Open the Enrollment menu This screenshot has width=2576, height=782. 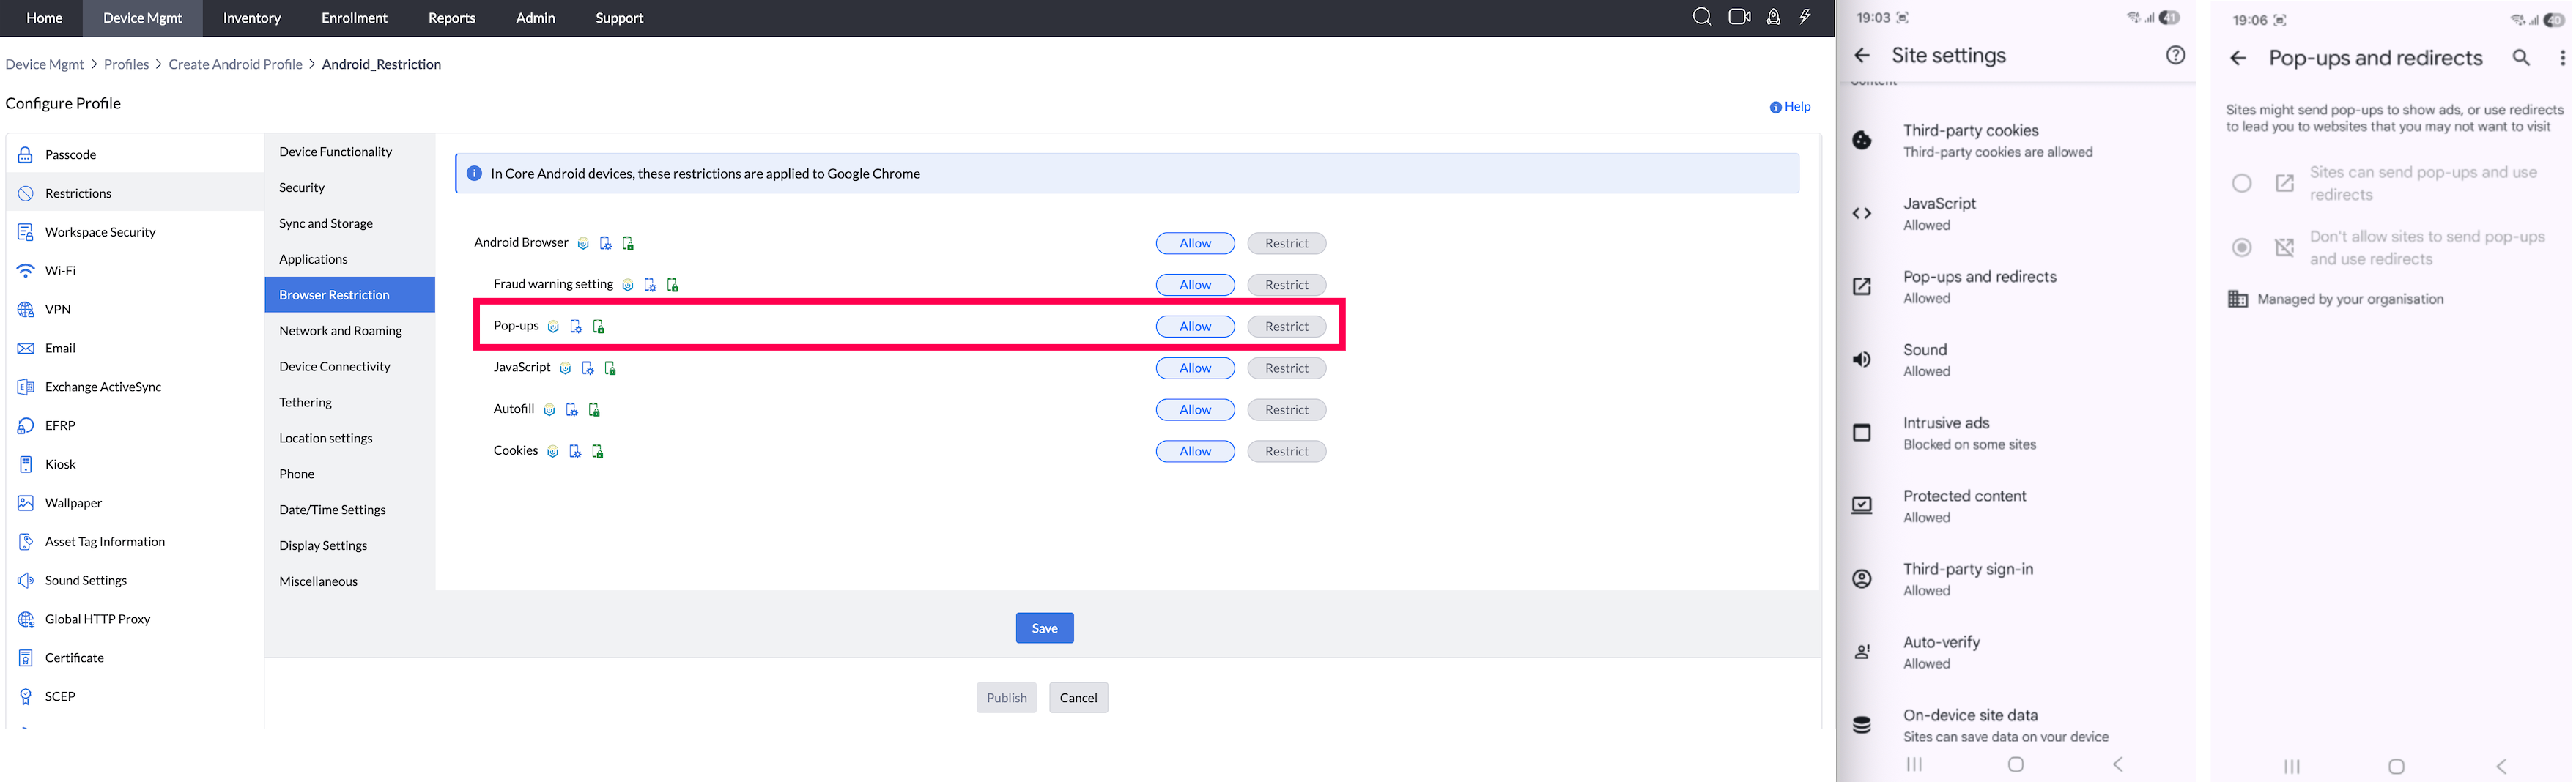coord(354,18)
